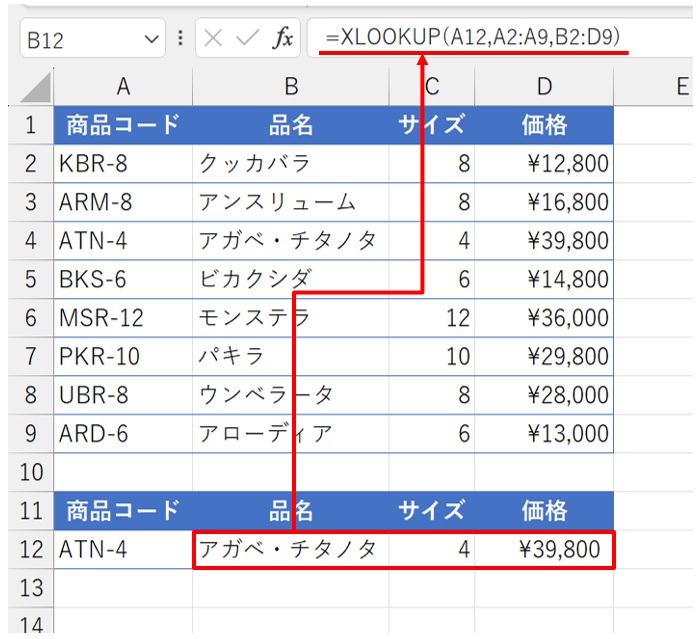Click cell A11 商品コード header
Image resolution: width=700 pixels, height=639 pixels.
tap(123, 511)
